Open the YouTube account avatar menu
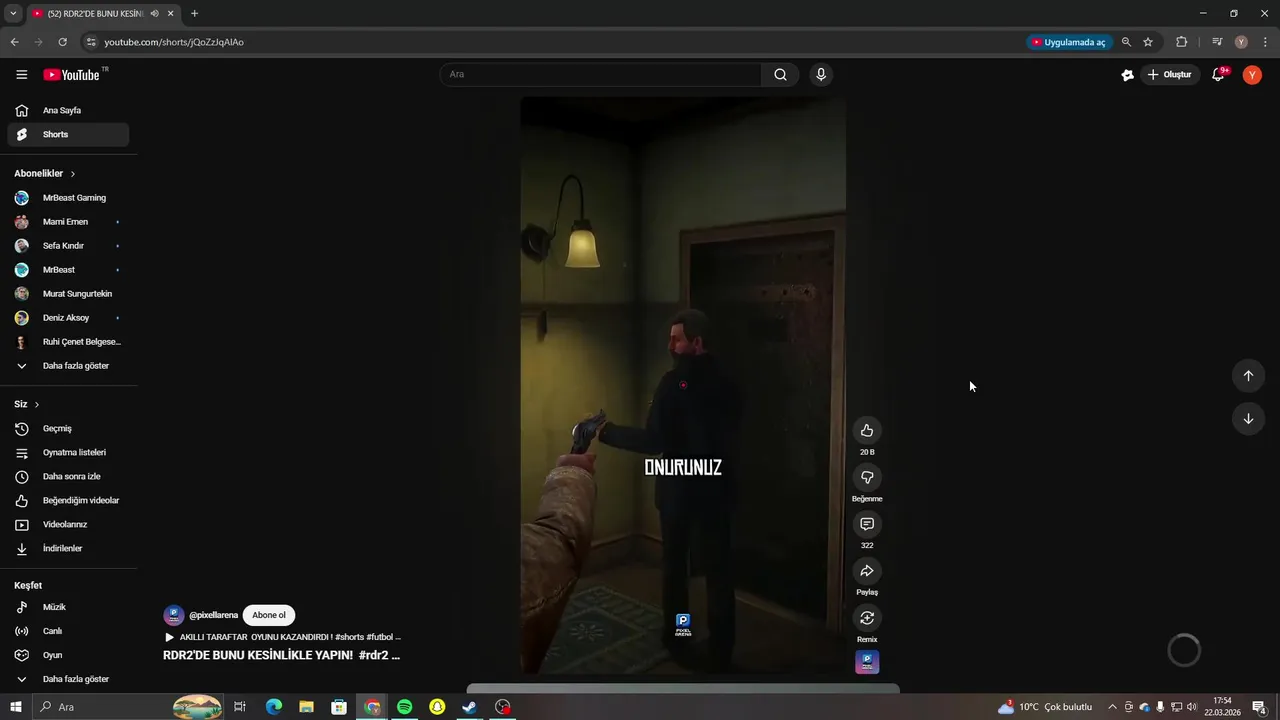Screen dimensions: 1280x720 (1252, 75)
